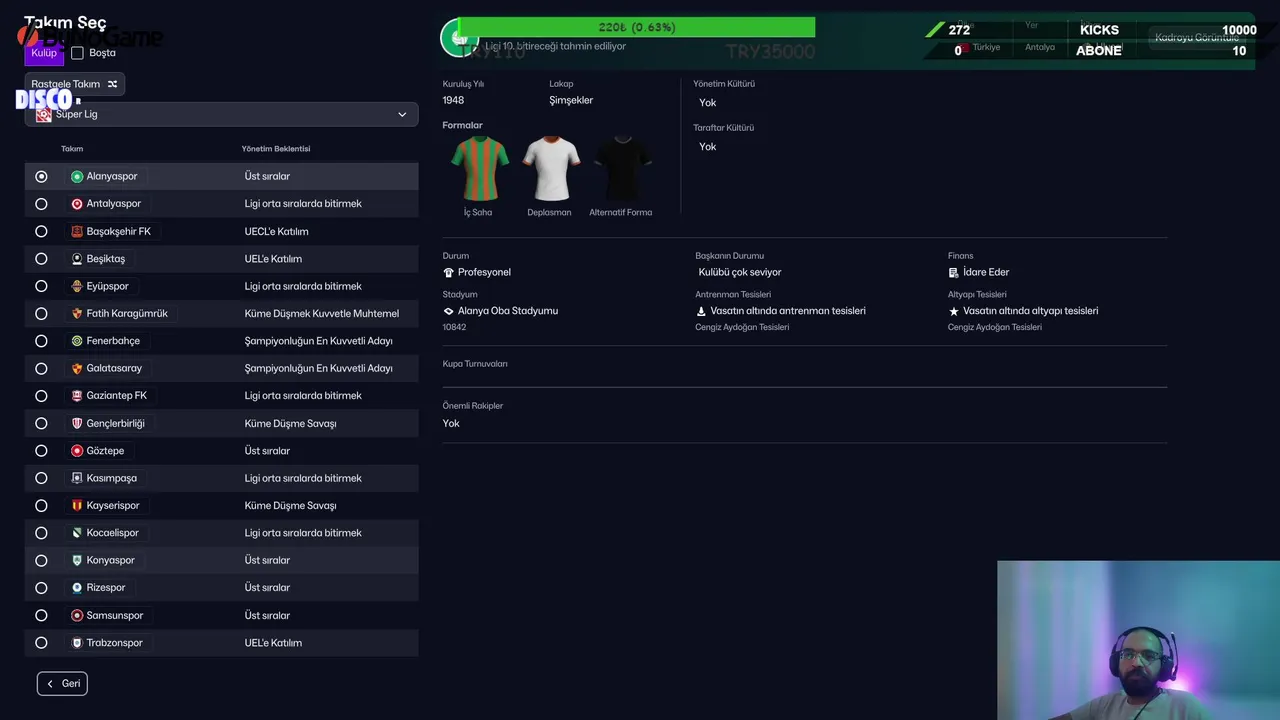Switch to the Kulüp tab

(x=44, y=53)
